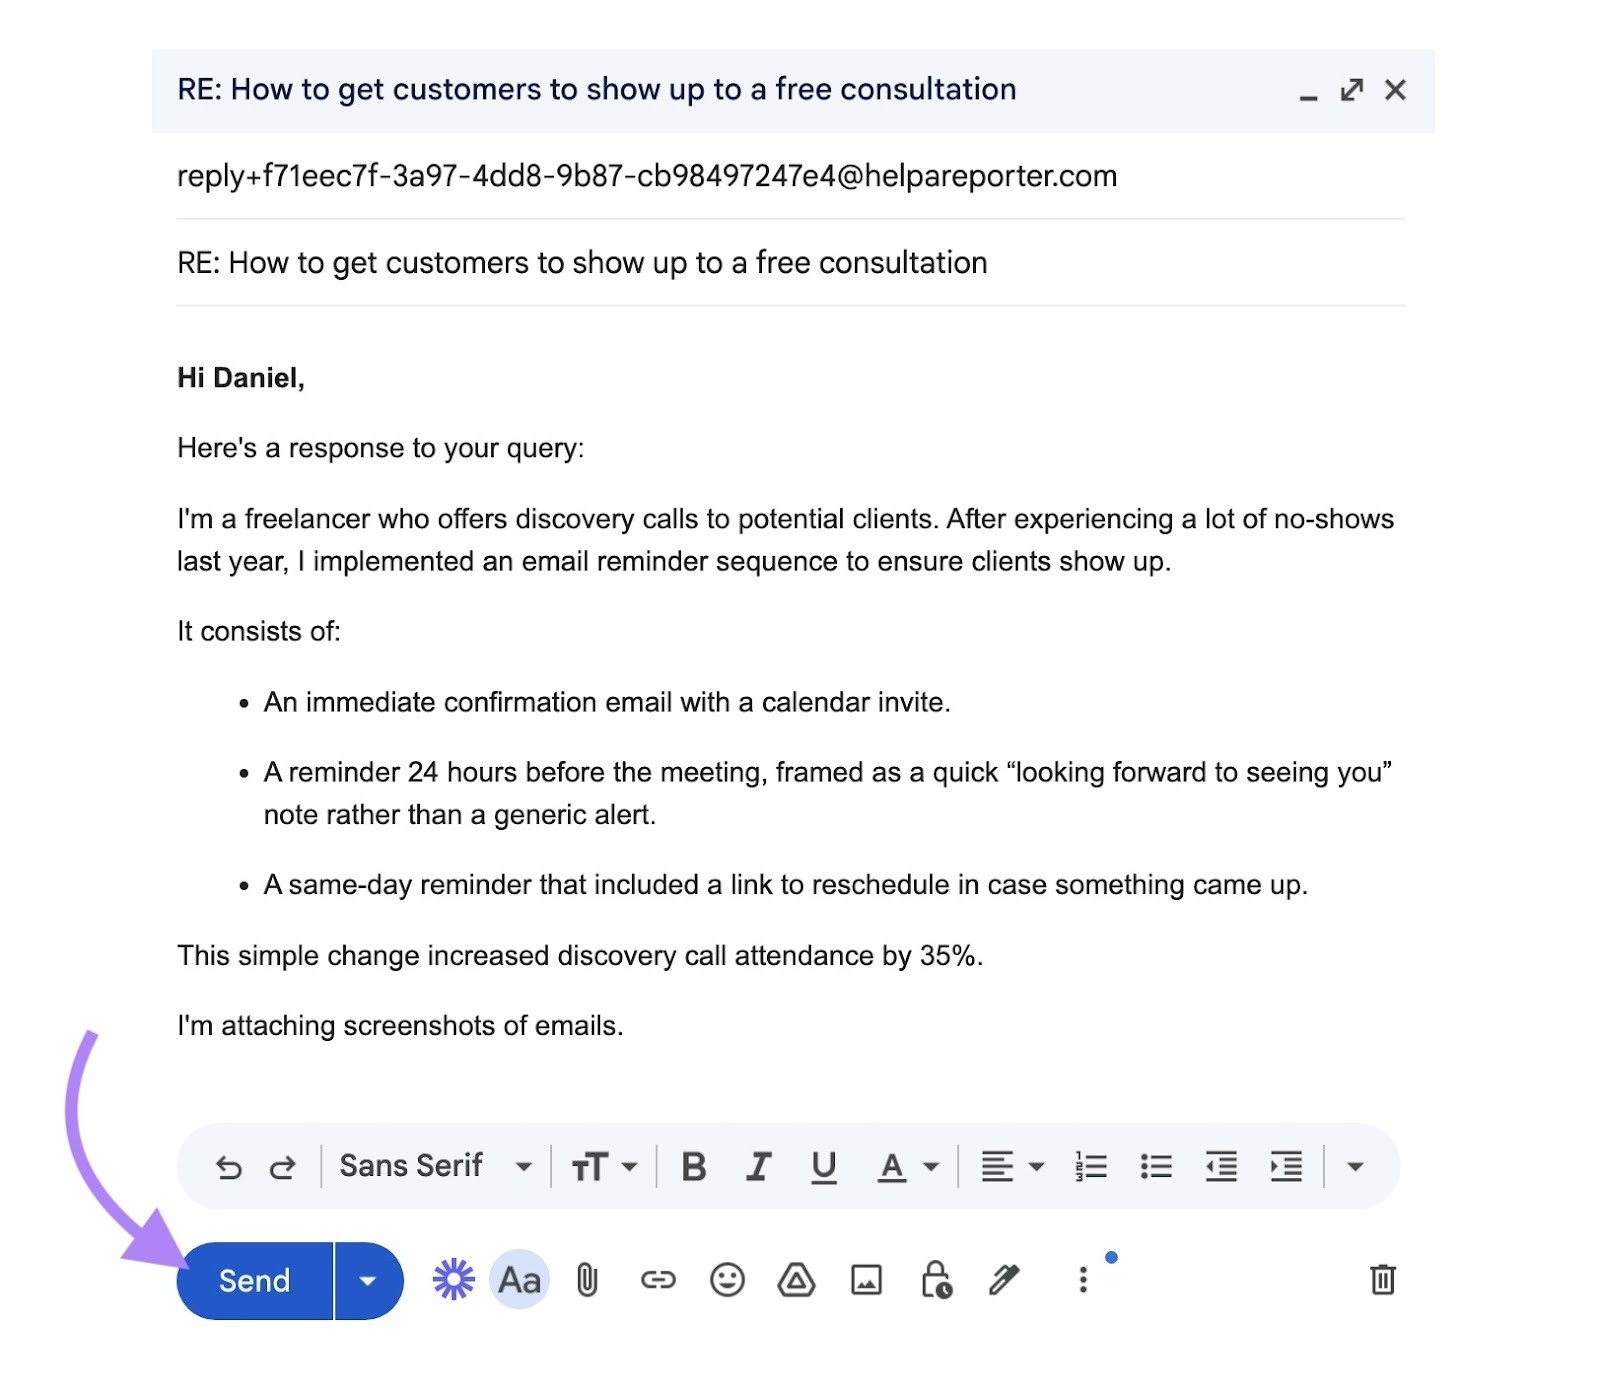The width and height of the screenshot is (1600, 1390).
Task: Send the email to Daniel
Action: (253, 1280)
